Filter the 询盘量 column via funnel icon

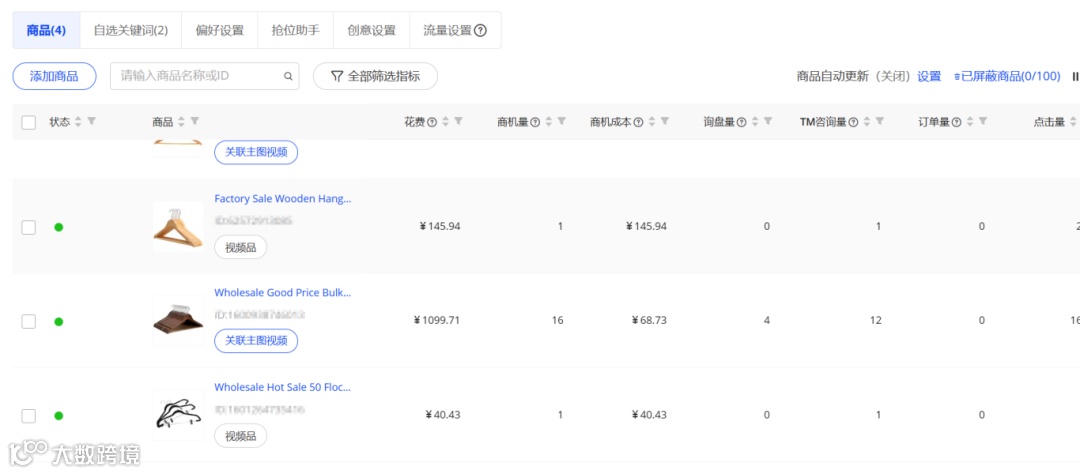tap(767, 122)
